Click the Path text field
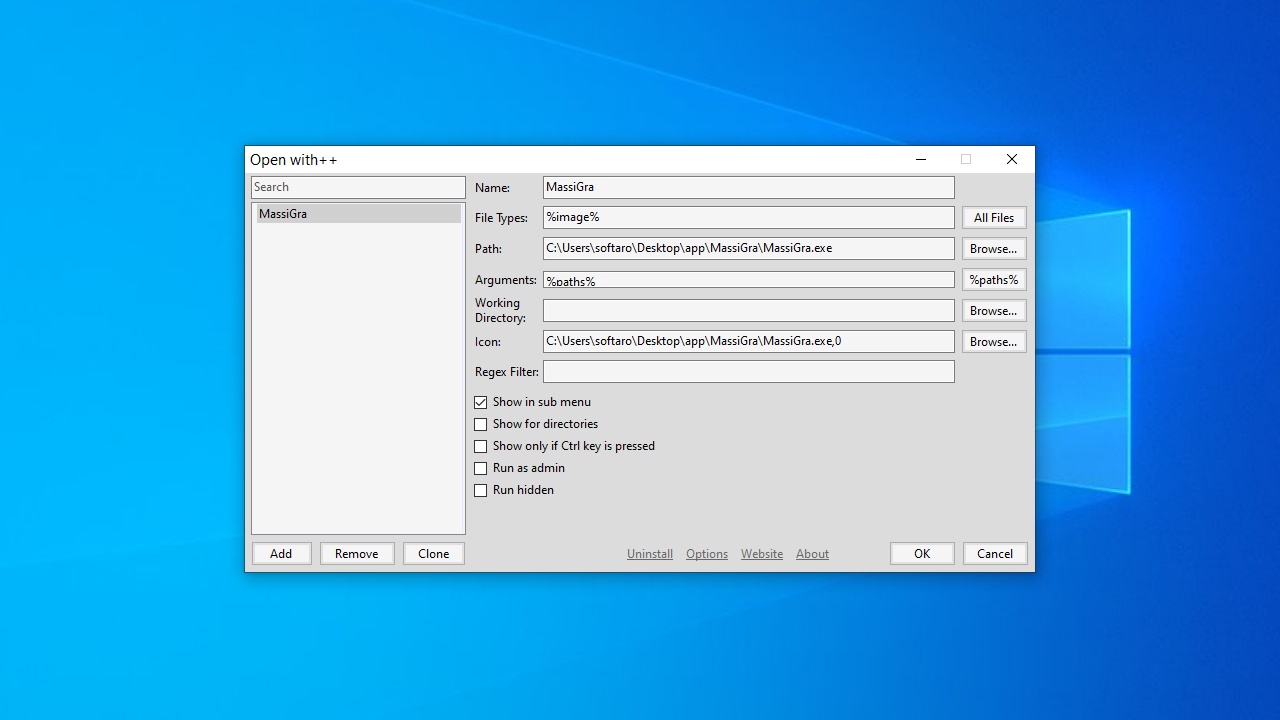Screen dimensions: 1280x720 749,248
